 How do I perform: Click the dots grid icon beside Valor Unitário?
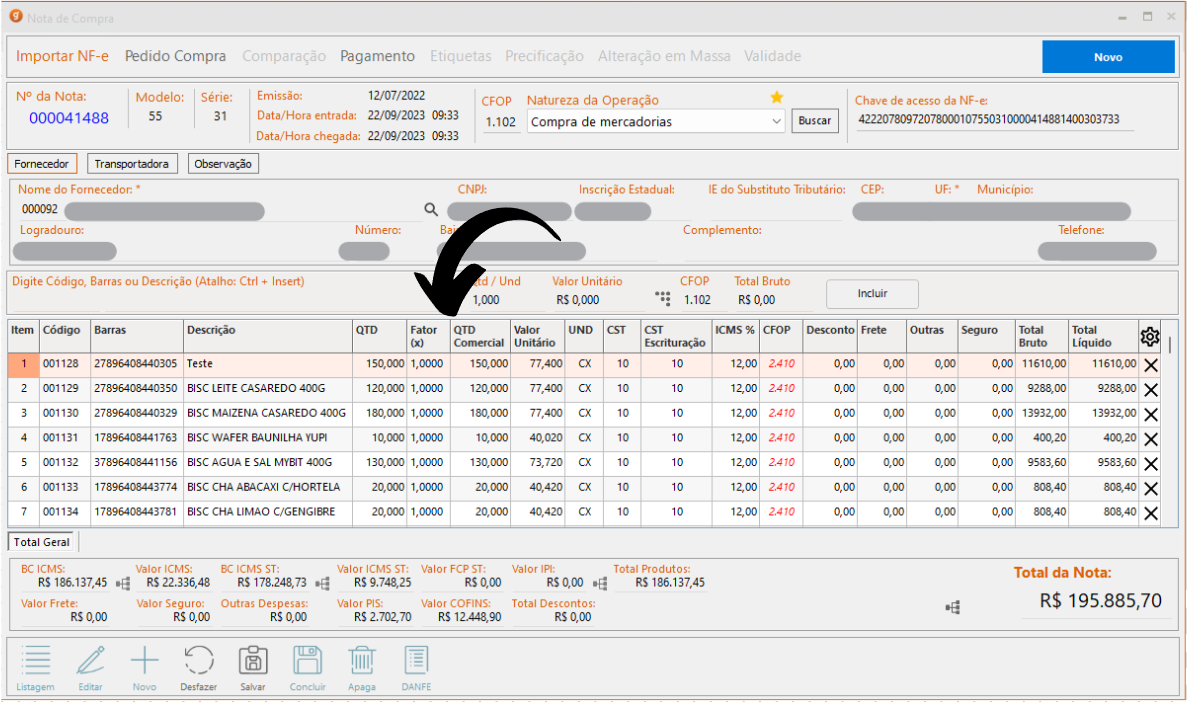click(x=663, y=298)
